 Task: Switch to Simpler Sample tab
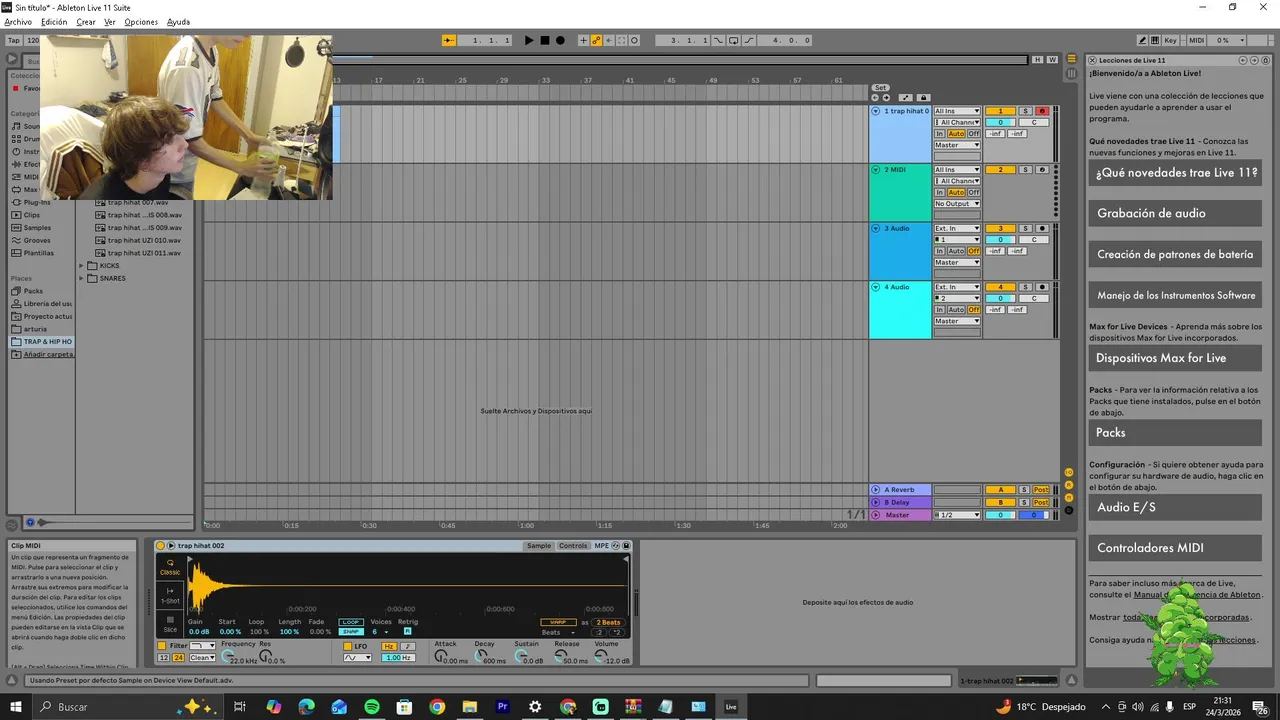(539, 546)
